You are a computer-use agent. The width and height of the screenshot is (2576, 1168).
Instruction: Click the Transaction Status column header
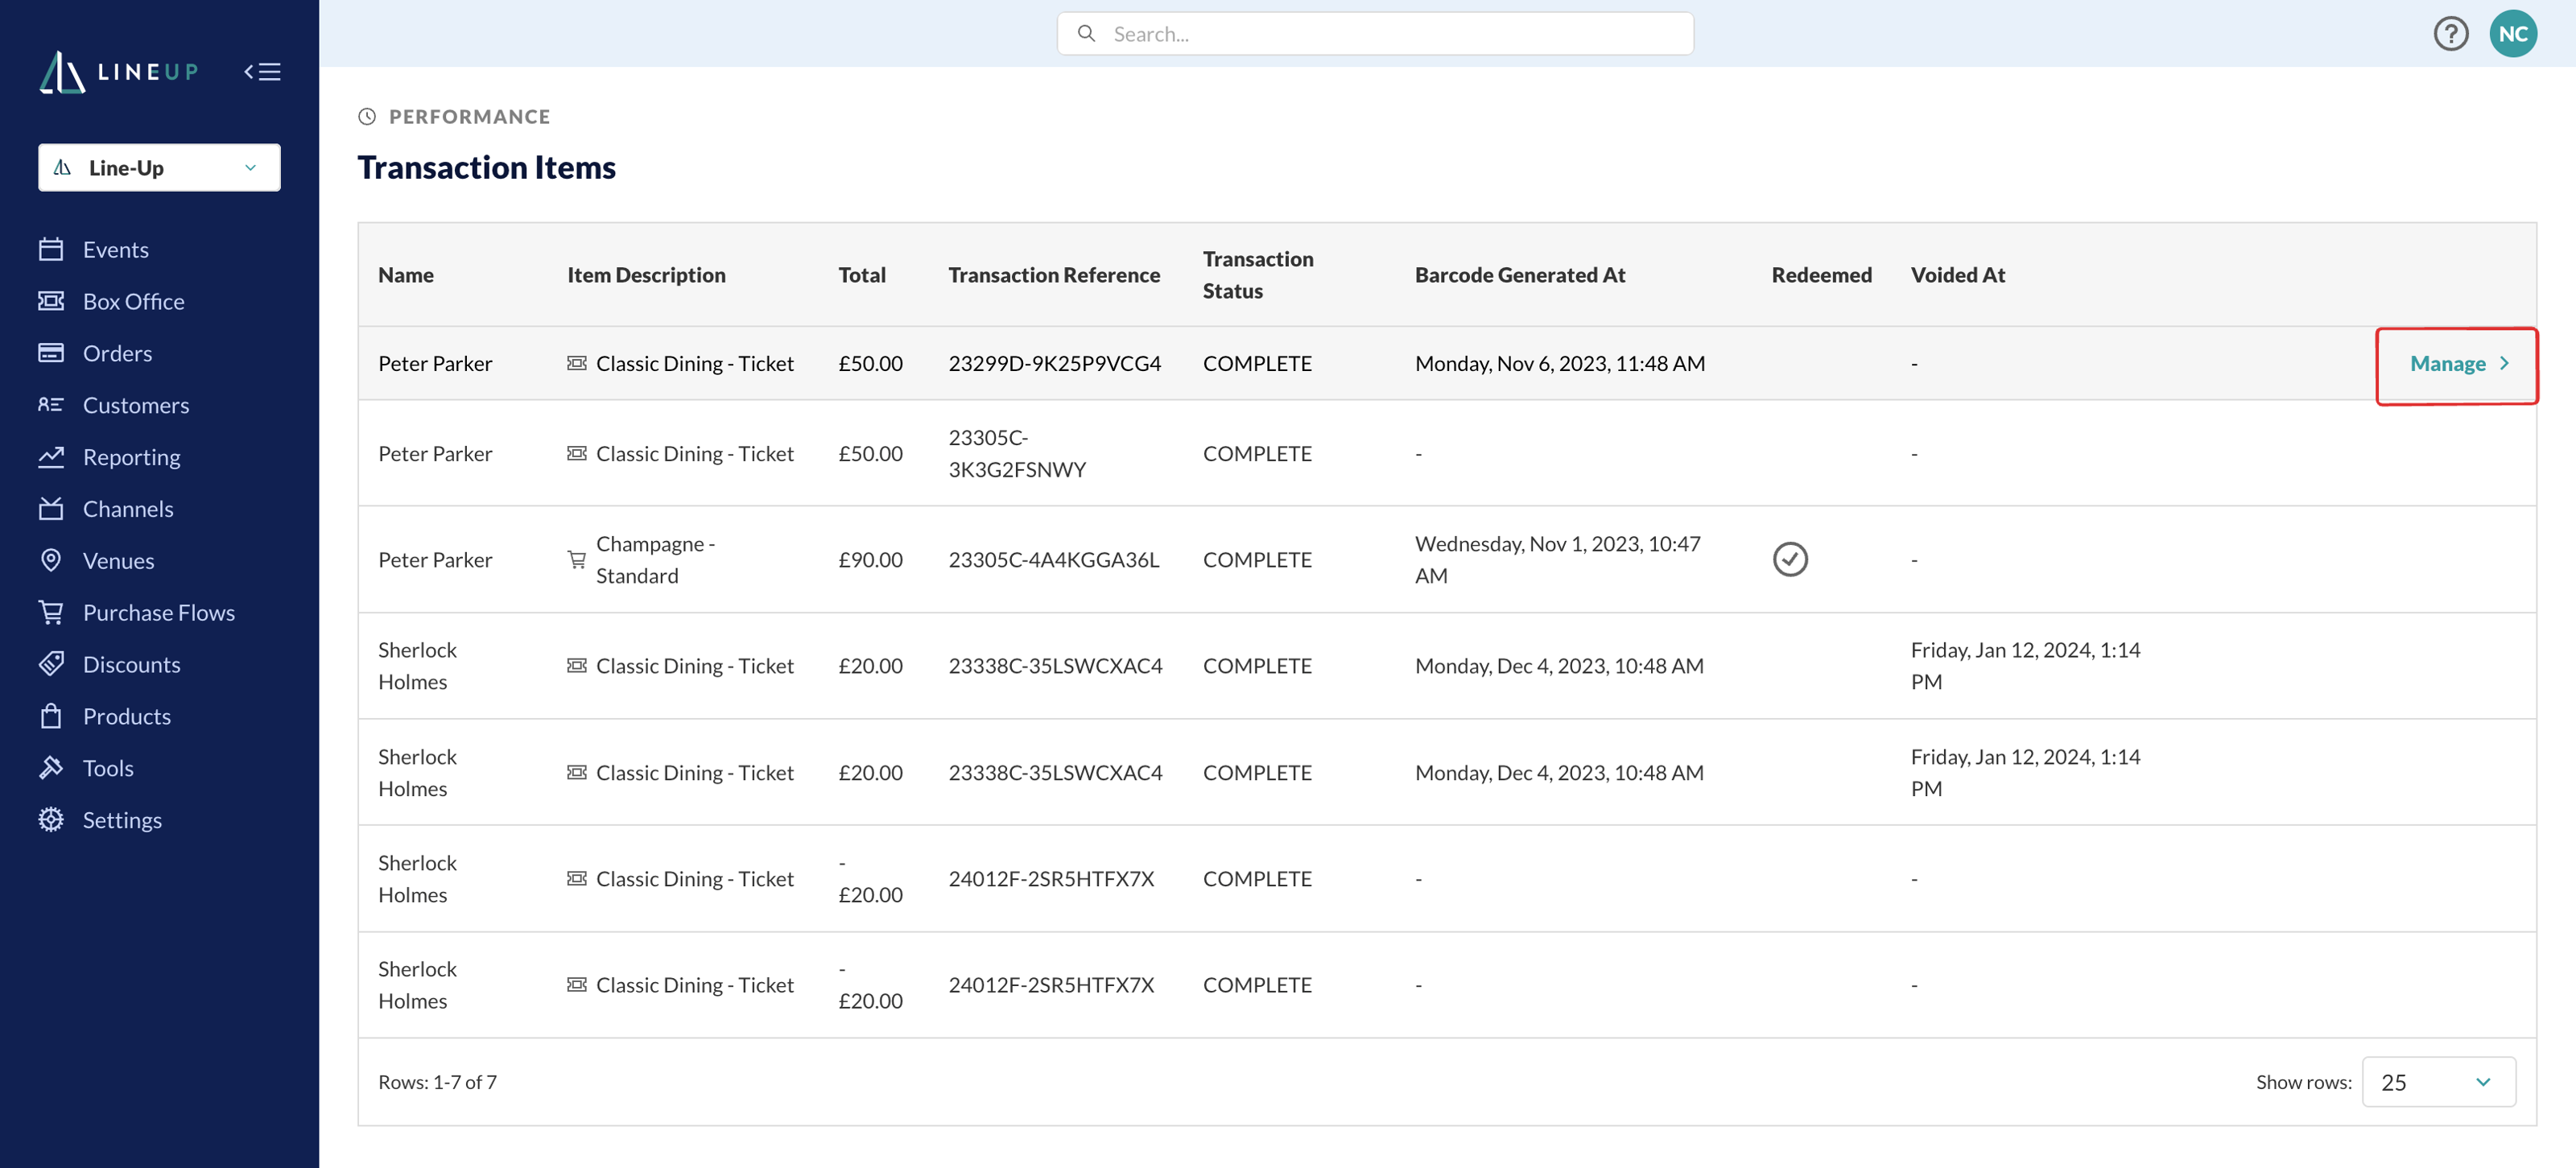tap(1258, 275)
